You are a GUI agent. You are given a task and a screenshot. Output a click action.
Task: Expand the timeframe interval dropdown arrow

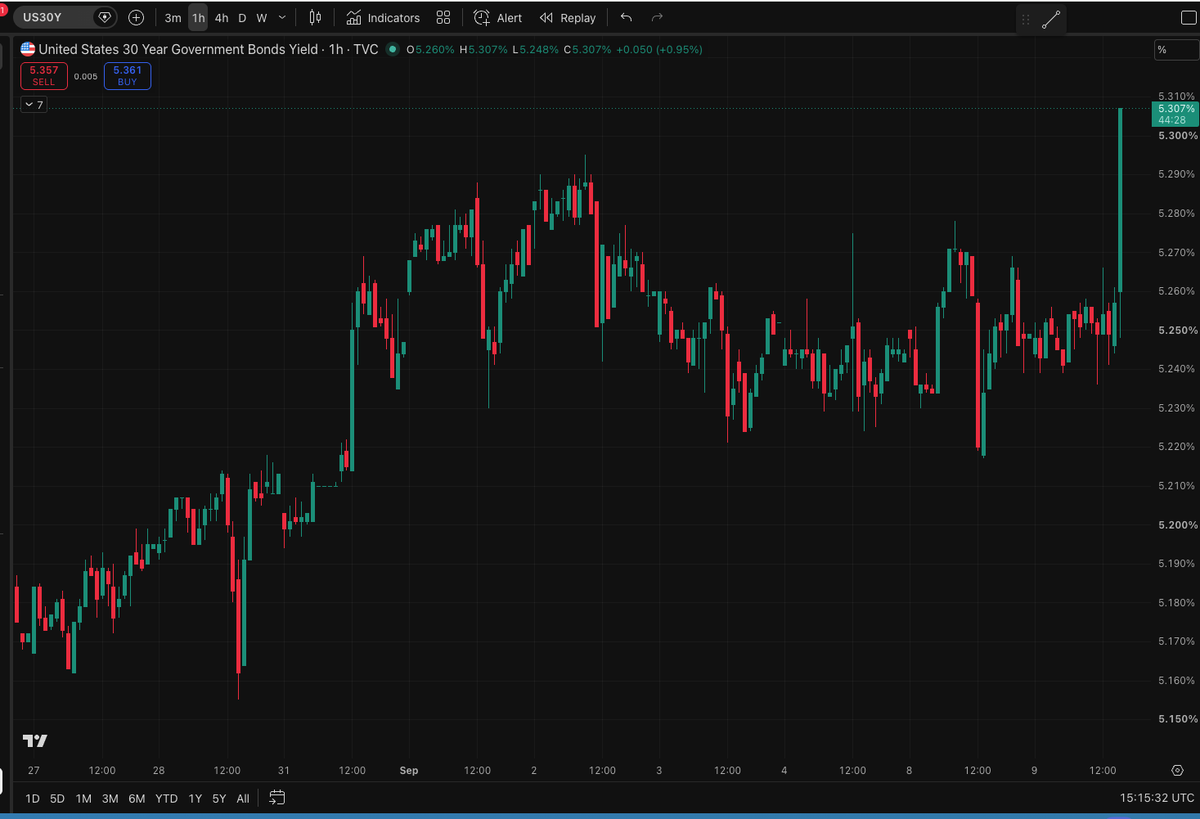pyautogui.click(x=283, y=17)
